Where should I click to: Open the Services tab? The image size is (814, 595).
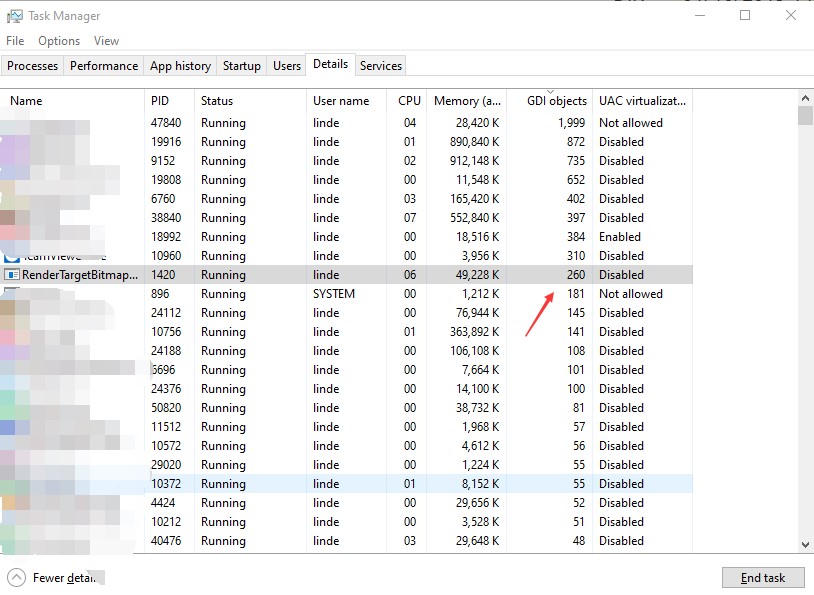coord(380,66)
